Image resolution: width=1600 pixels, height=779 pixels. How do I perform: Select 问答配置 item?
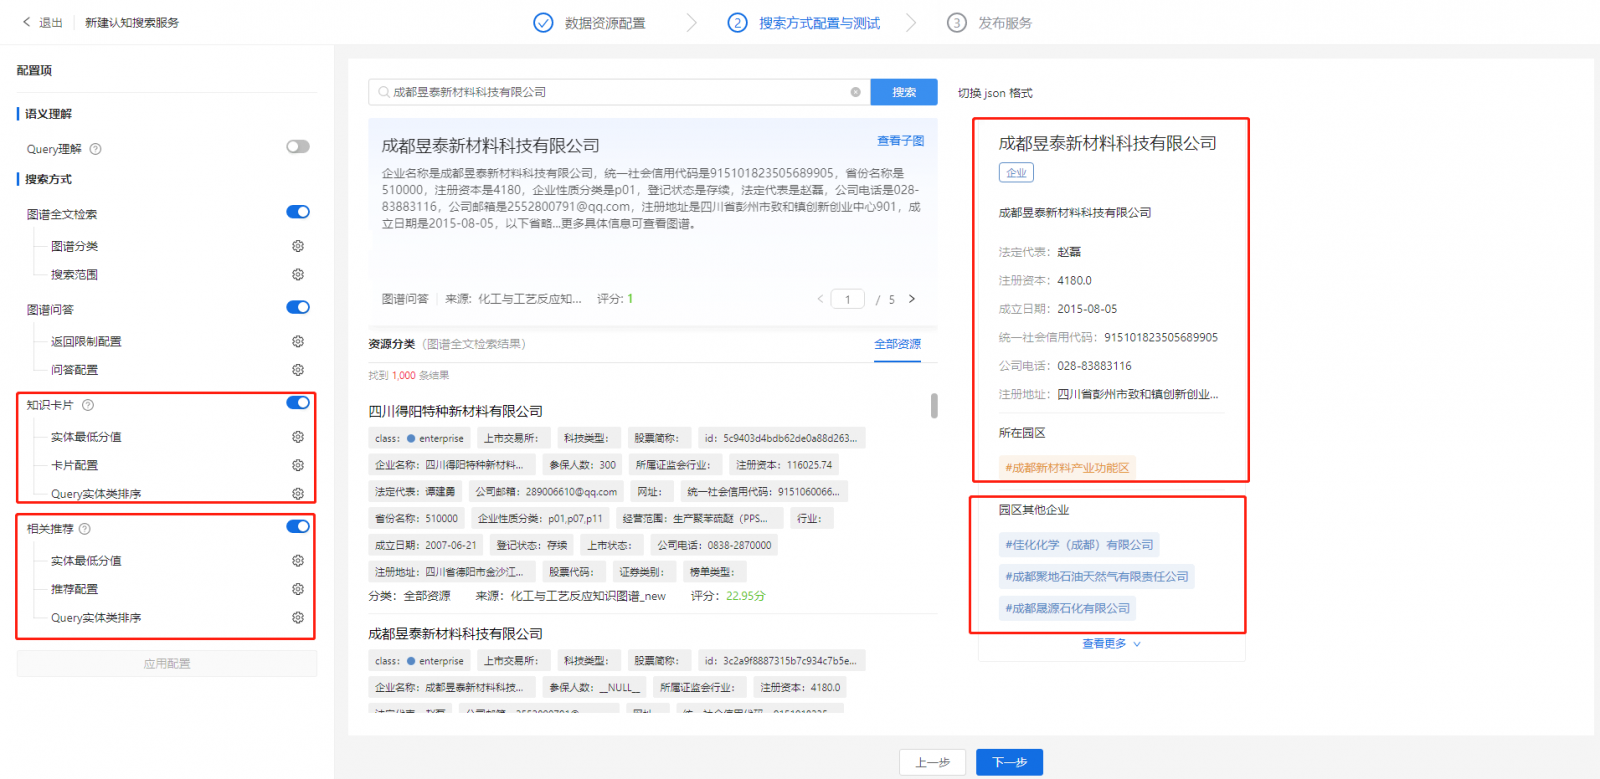tap(74, 370)
